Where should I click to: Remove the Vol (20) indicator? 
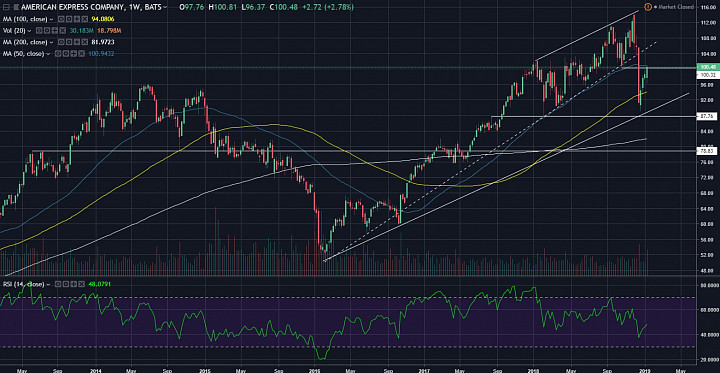pyautogui.click(x=62, y=30)
